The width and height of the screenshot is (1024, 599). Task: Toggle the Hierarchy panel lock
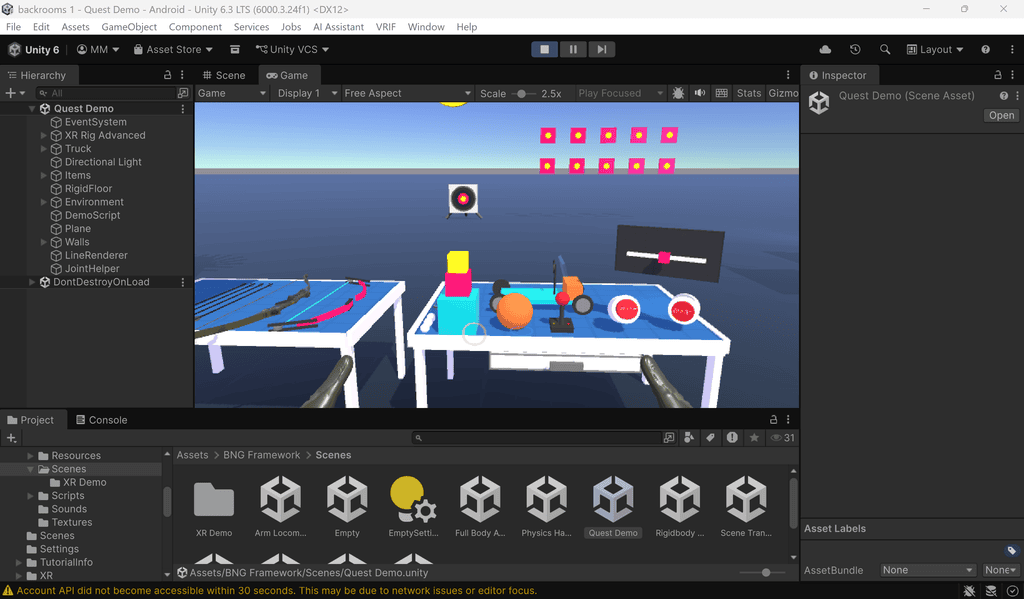coord(167,75)
